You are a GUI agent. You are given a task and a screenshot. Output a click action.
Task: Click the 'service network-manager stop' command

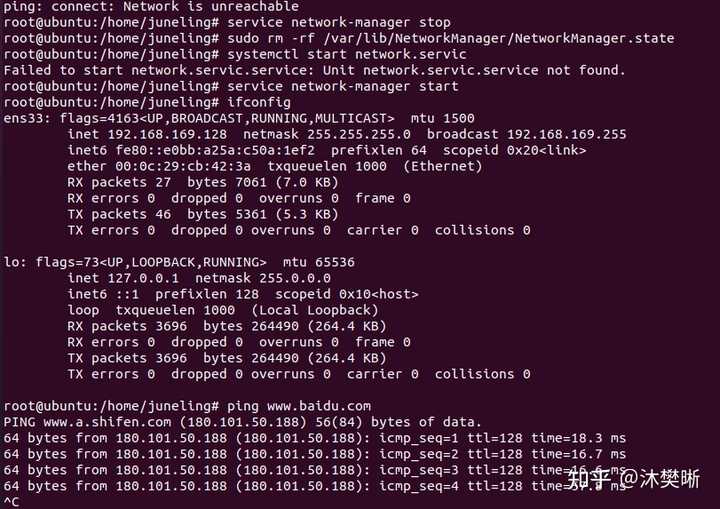pos(339,22)
